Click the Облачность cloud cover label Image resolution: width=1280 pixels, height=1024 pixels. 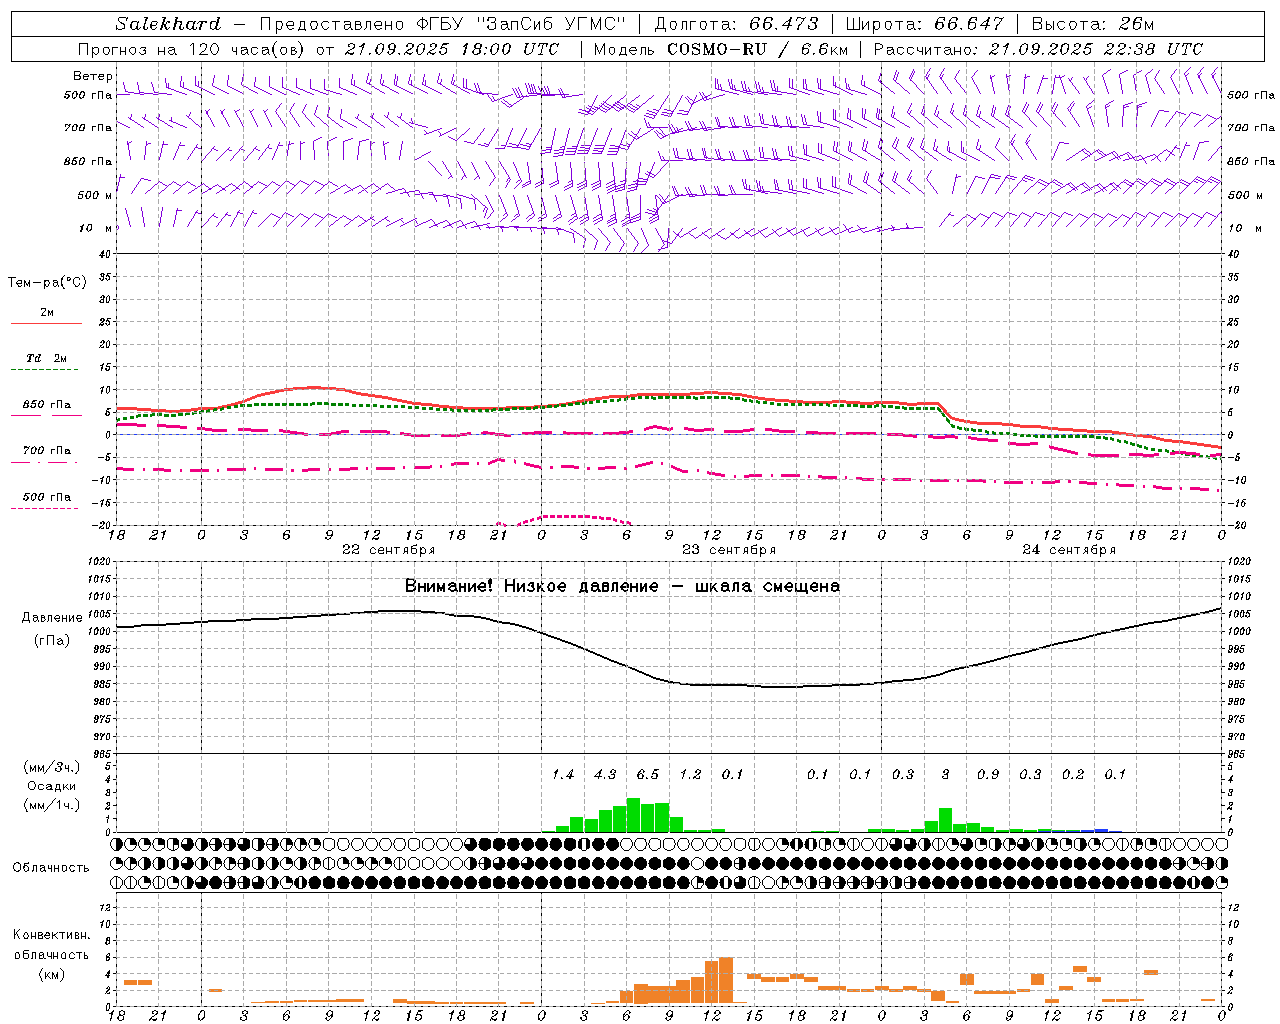(x=51, y=868)
